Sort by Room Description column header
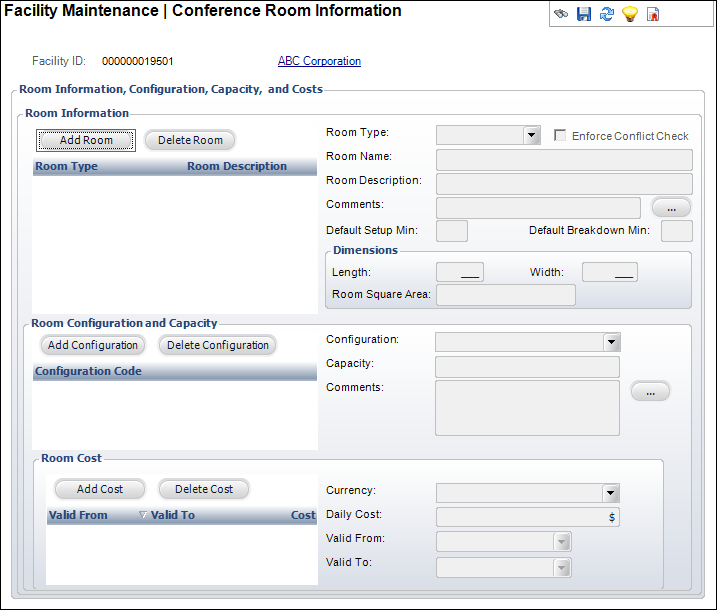The height and width of the screenshot is (610, 717). click(x=237, y=166)
